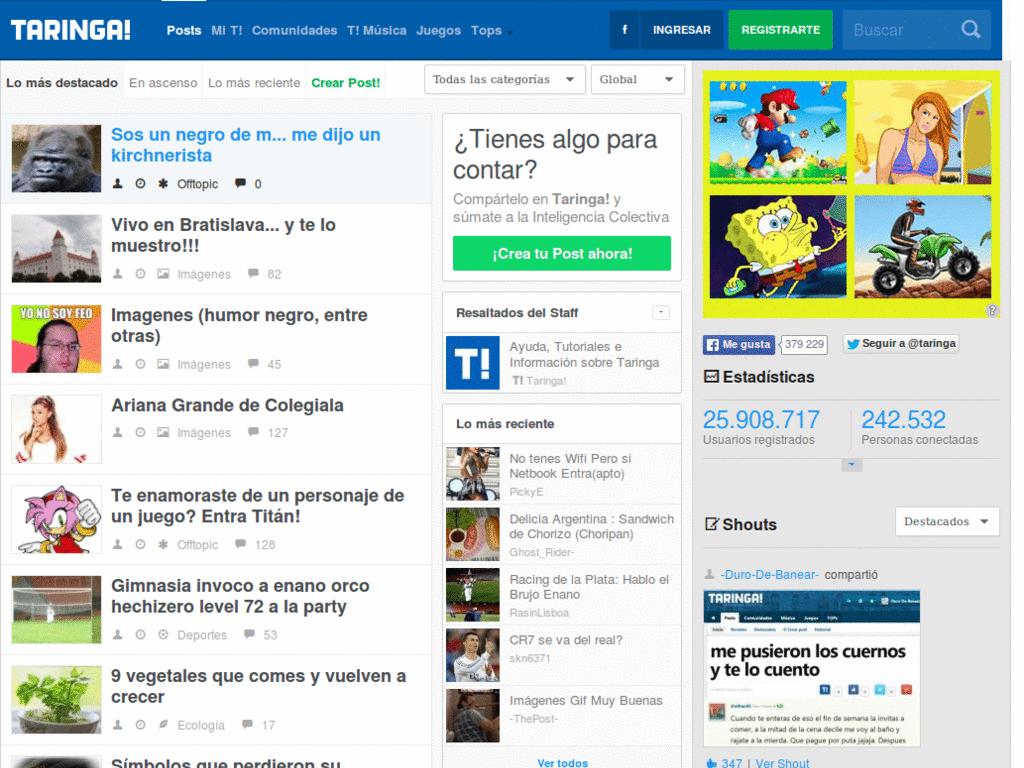Click the 379 229 like count
The height and width of the screenshot is (768, 1024).
tap(804, 344)
